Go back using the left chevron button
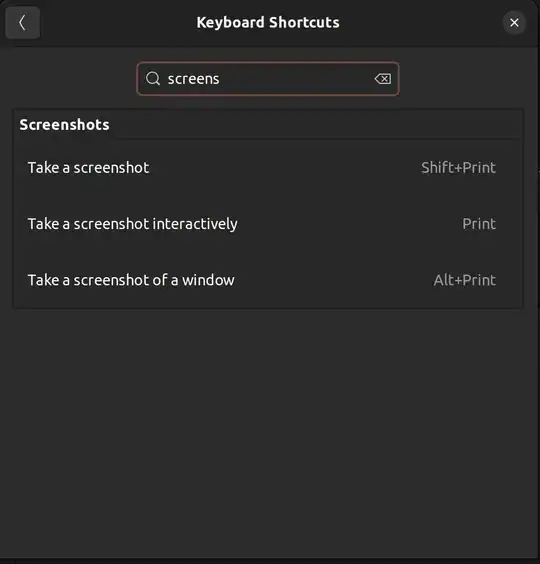The height and width of the screenshot is (564, 540). (x=22, y=23)
